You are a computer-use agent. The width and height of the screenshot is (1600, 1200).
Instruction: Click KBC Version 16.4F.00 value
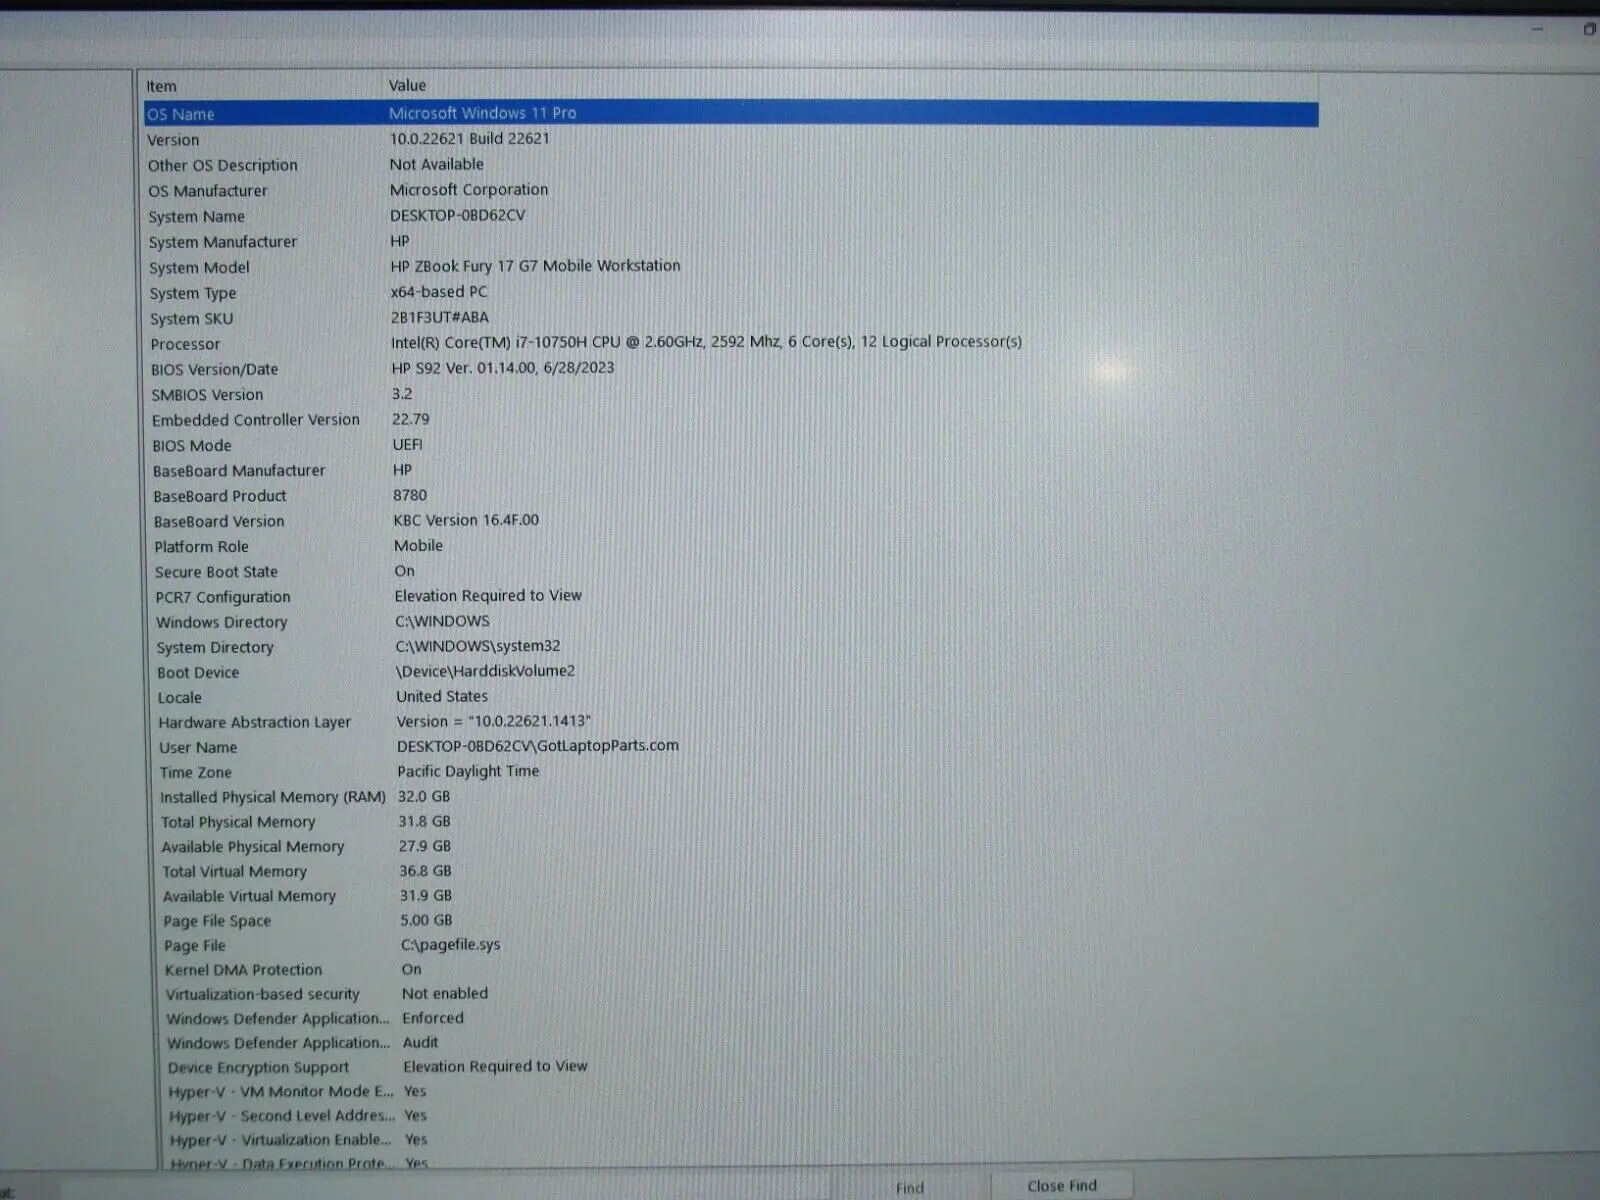tap(466, 520)
